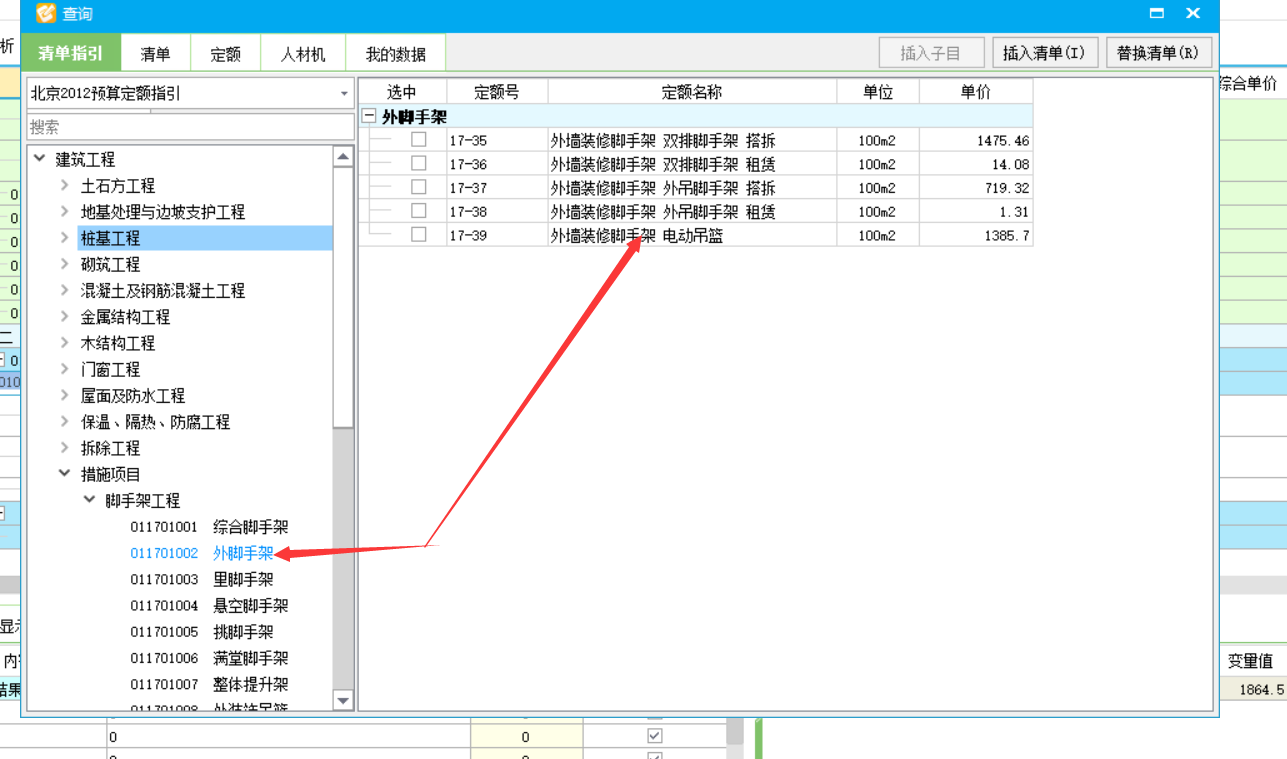Click the 单价 column header

point(976,92)
